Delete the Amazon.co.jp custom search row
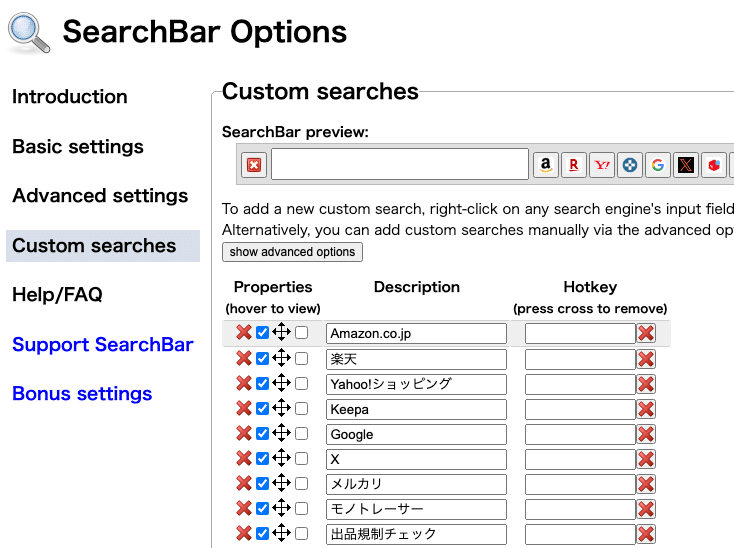Viewport: 734px width, 548px height. [244, 332]
